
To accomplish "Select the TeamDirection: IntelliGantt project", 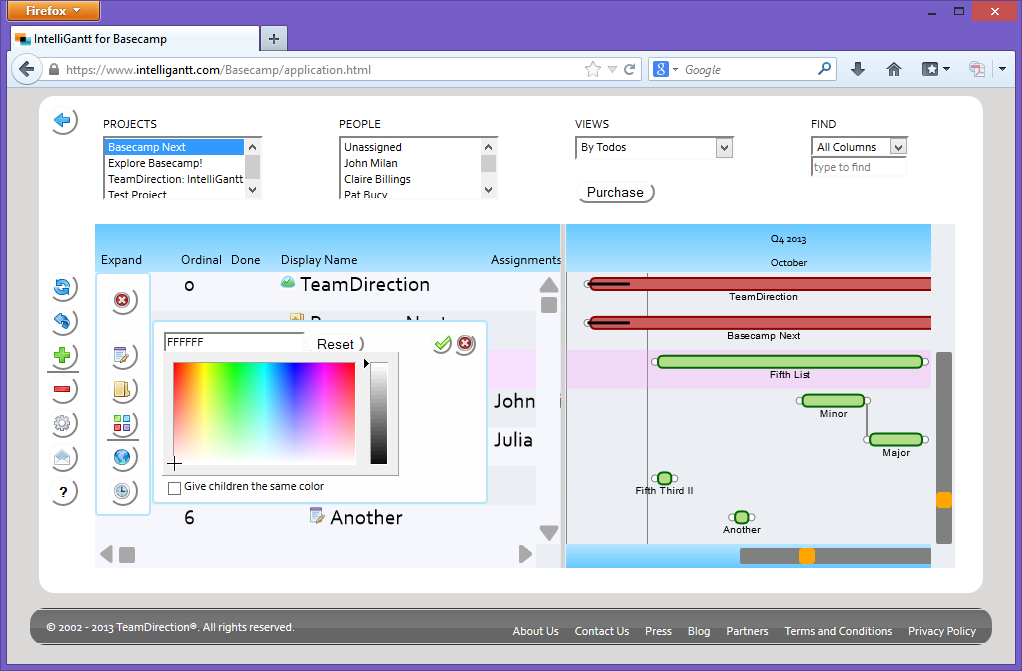I will [x=174, y=179].
